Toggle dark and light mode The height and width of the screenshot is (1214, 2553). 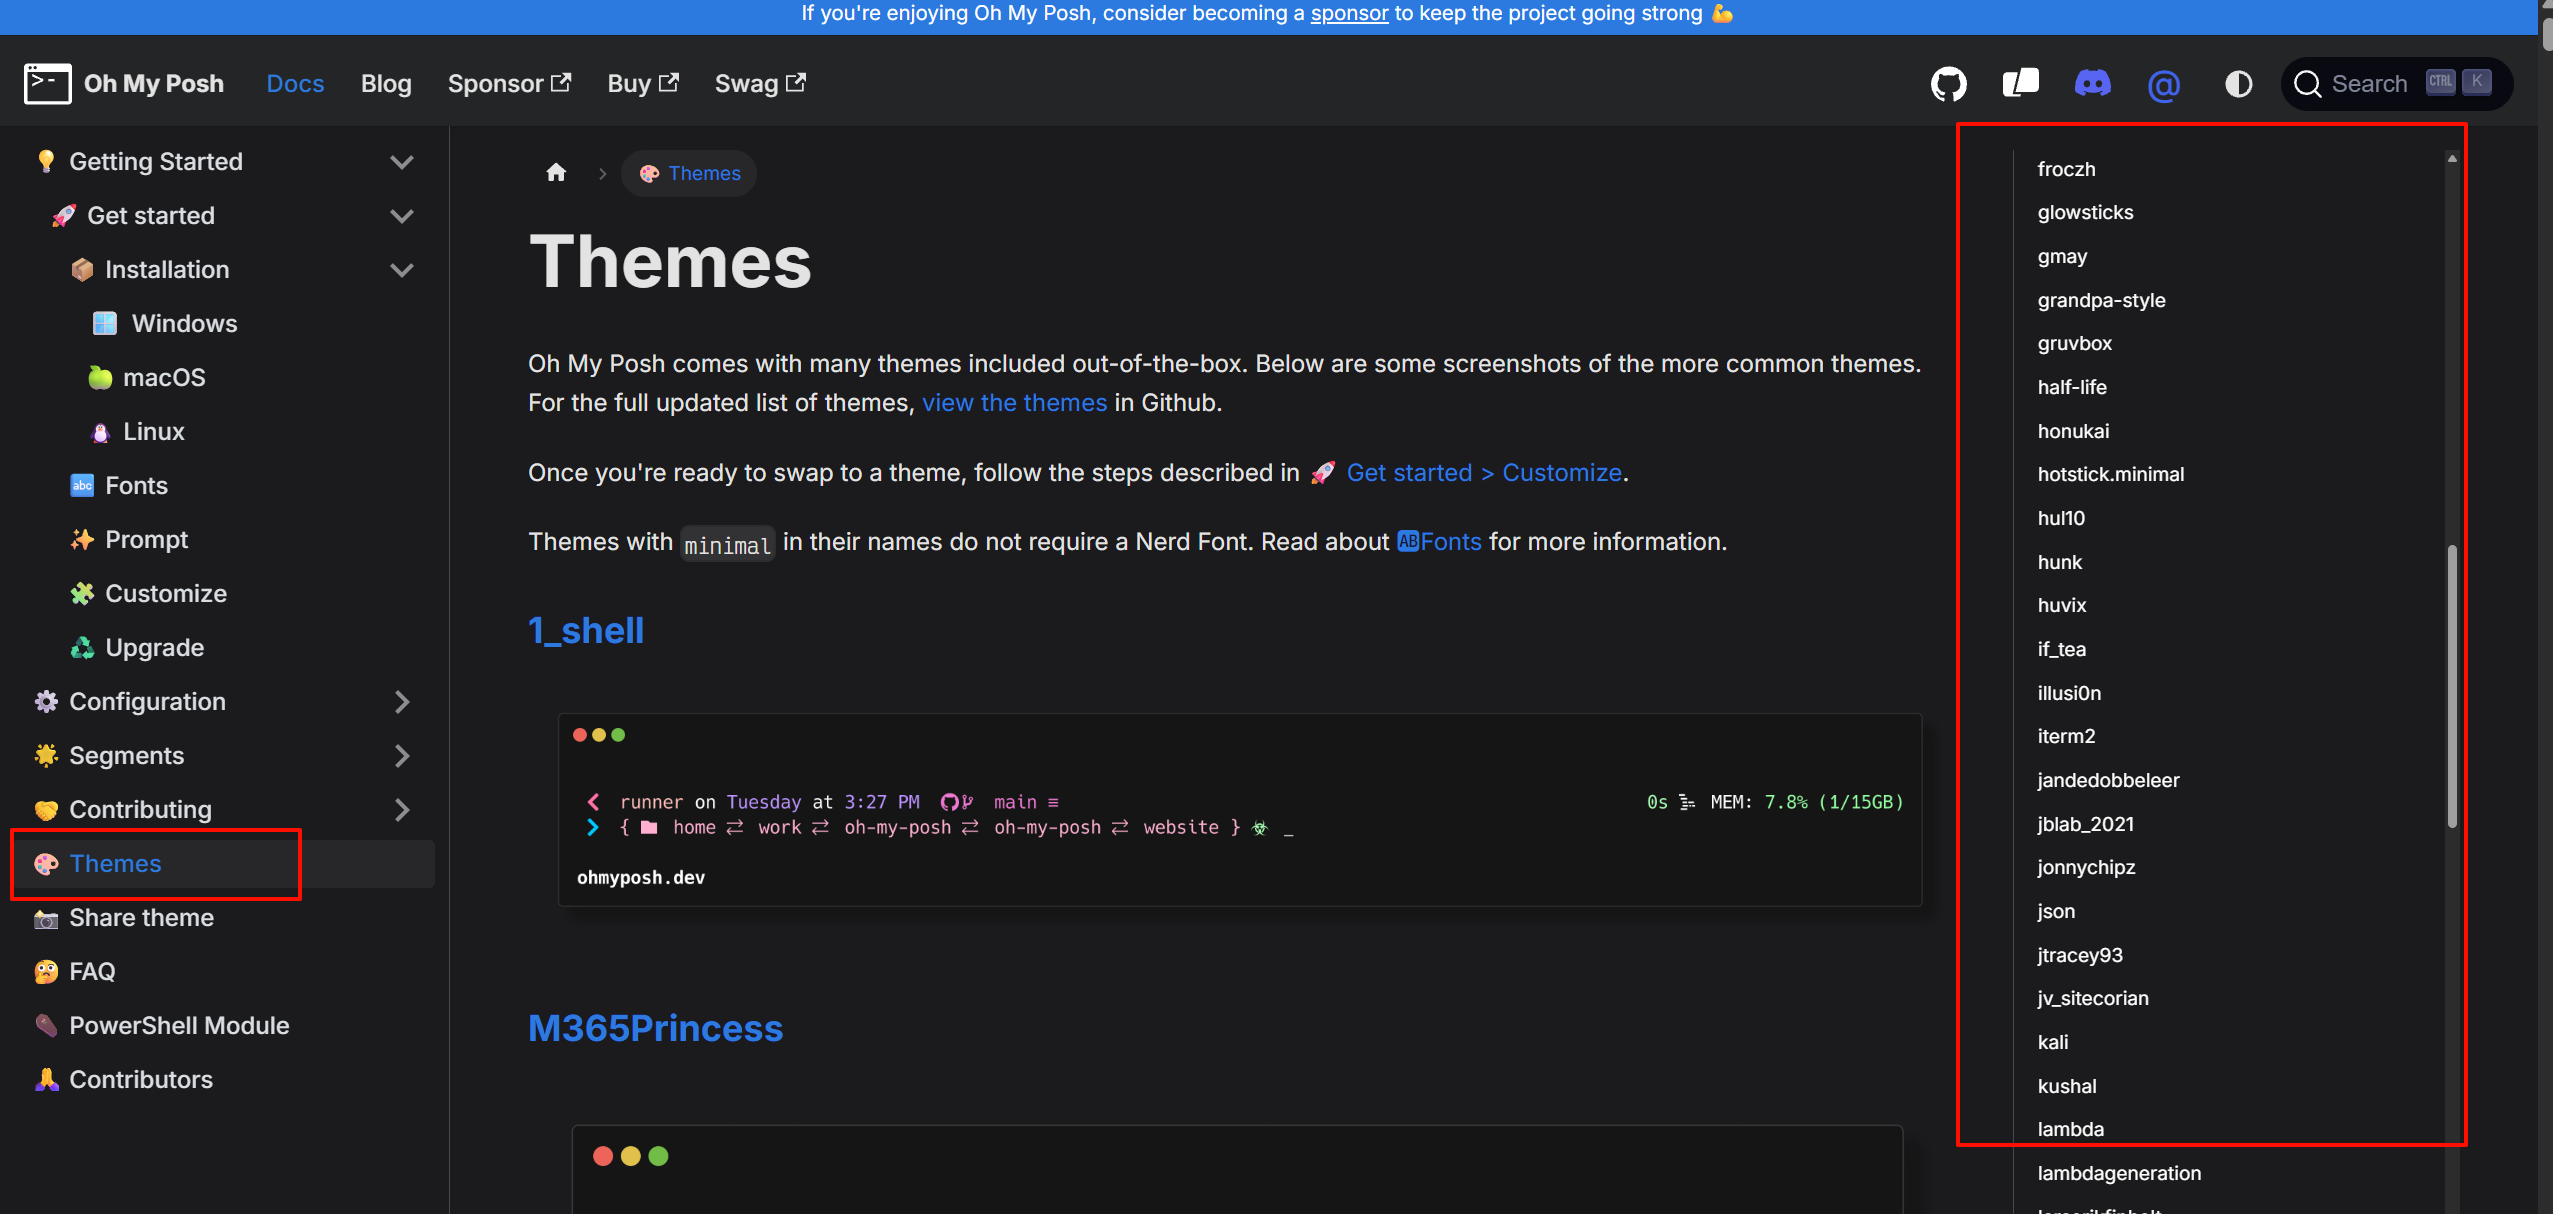[2238, 84]
